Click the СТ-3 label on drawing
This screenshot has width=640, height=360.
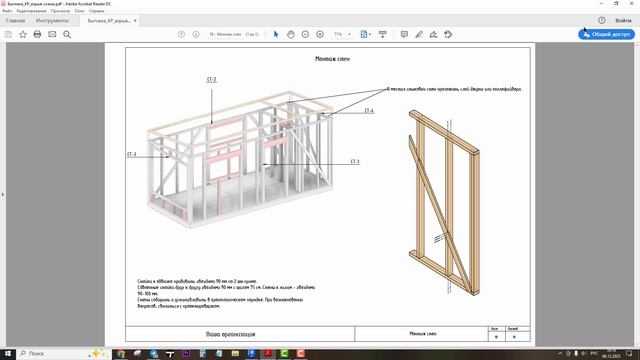(x=131, y=154)
